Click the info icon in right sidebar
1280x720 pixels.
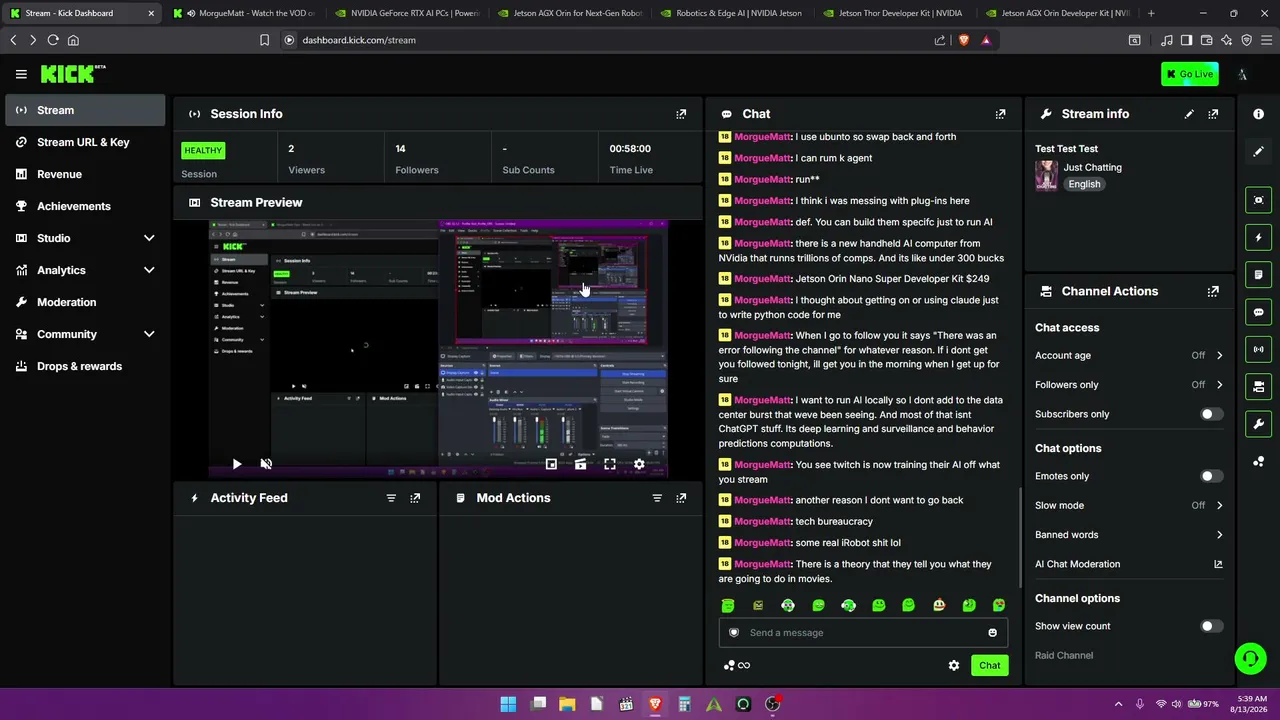1259,114
